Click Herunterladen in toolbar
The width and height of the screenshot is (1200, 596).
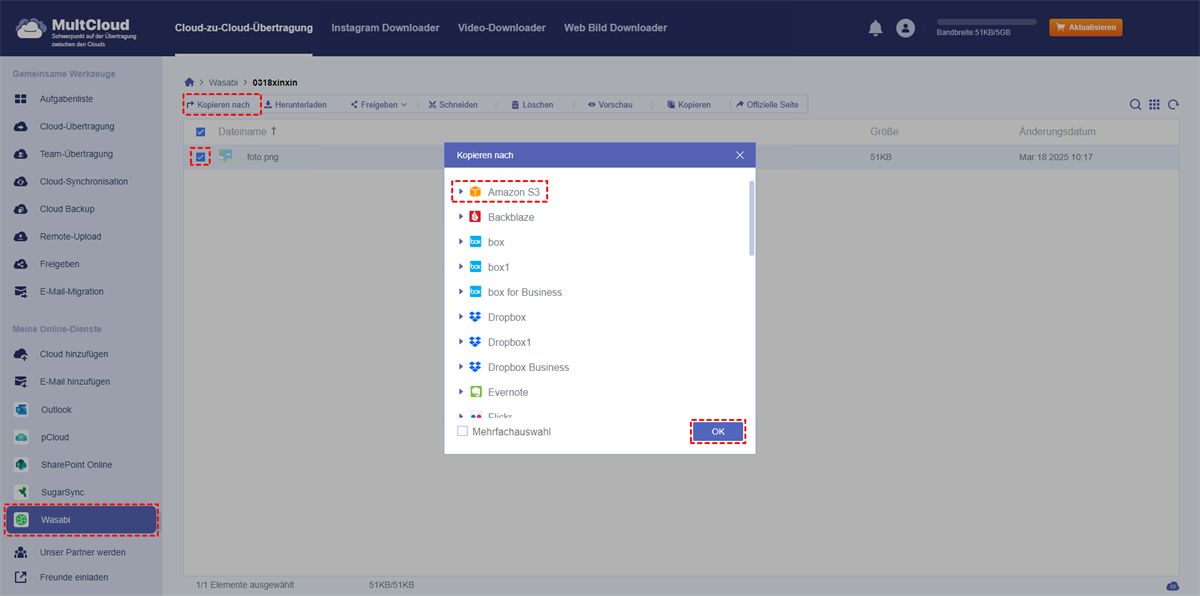295,104
